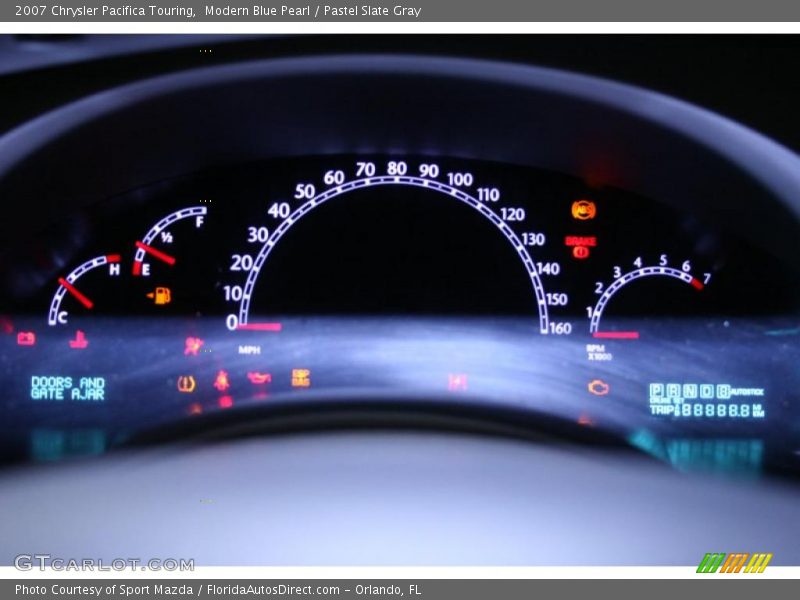Click the RPM X1000 label
Screen dimensions: 800x600
599,353
